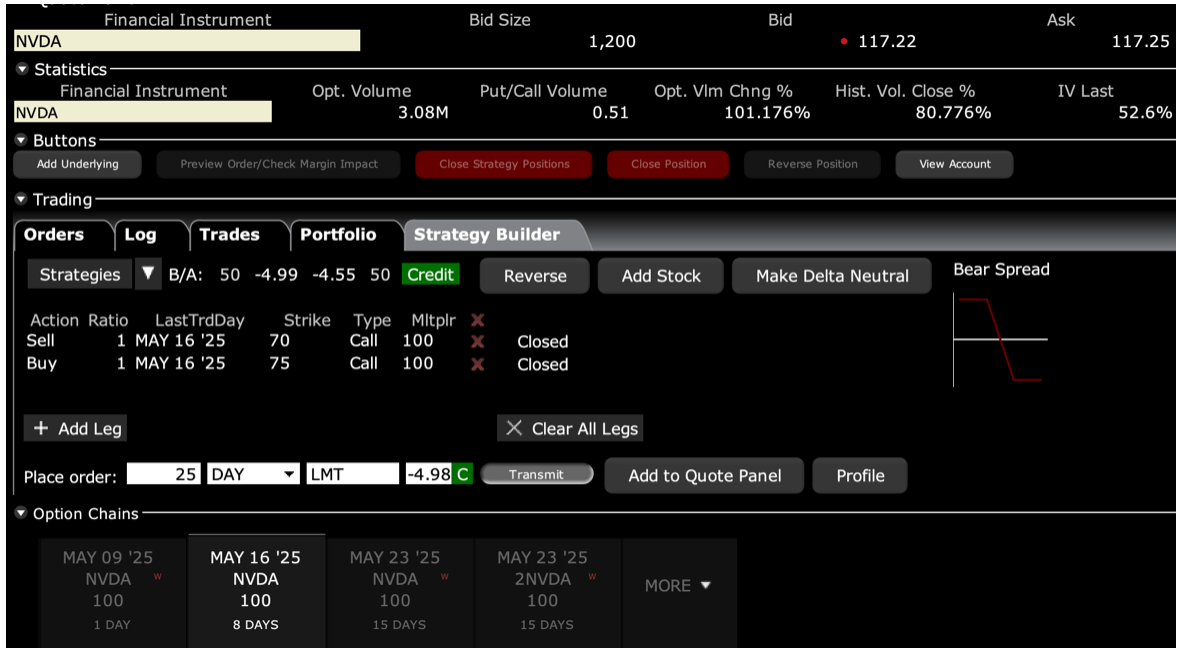Open the Strategies dropdown arrow
Screen dimensions: 1180x654
(148, 274)
